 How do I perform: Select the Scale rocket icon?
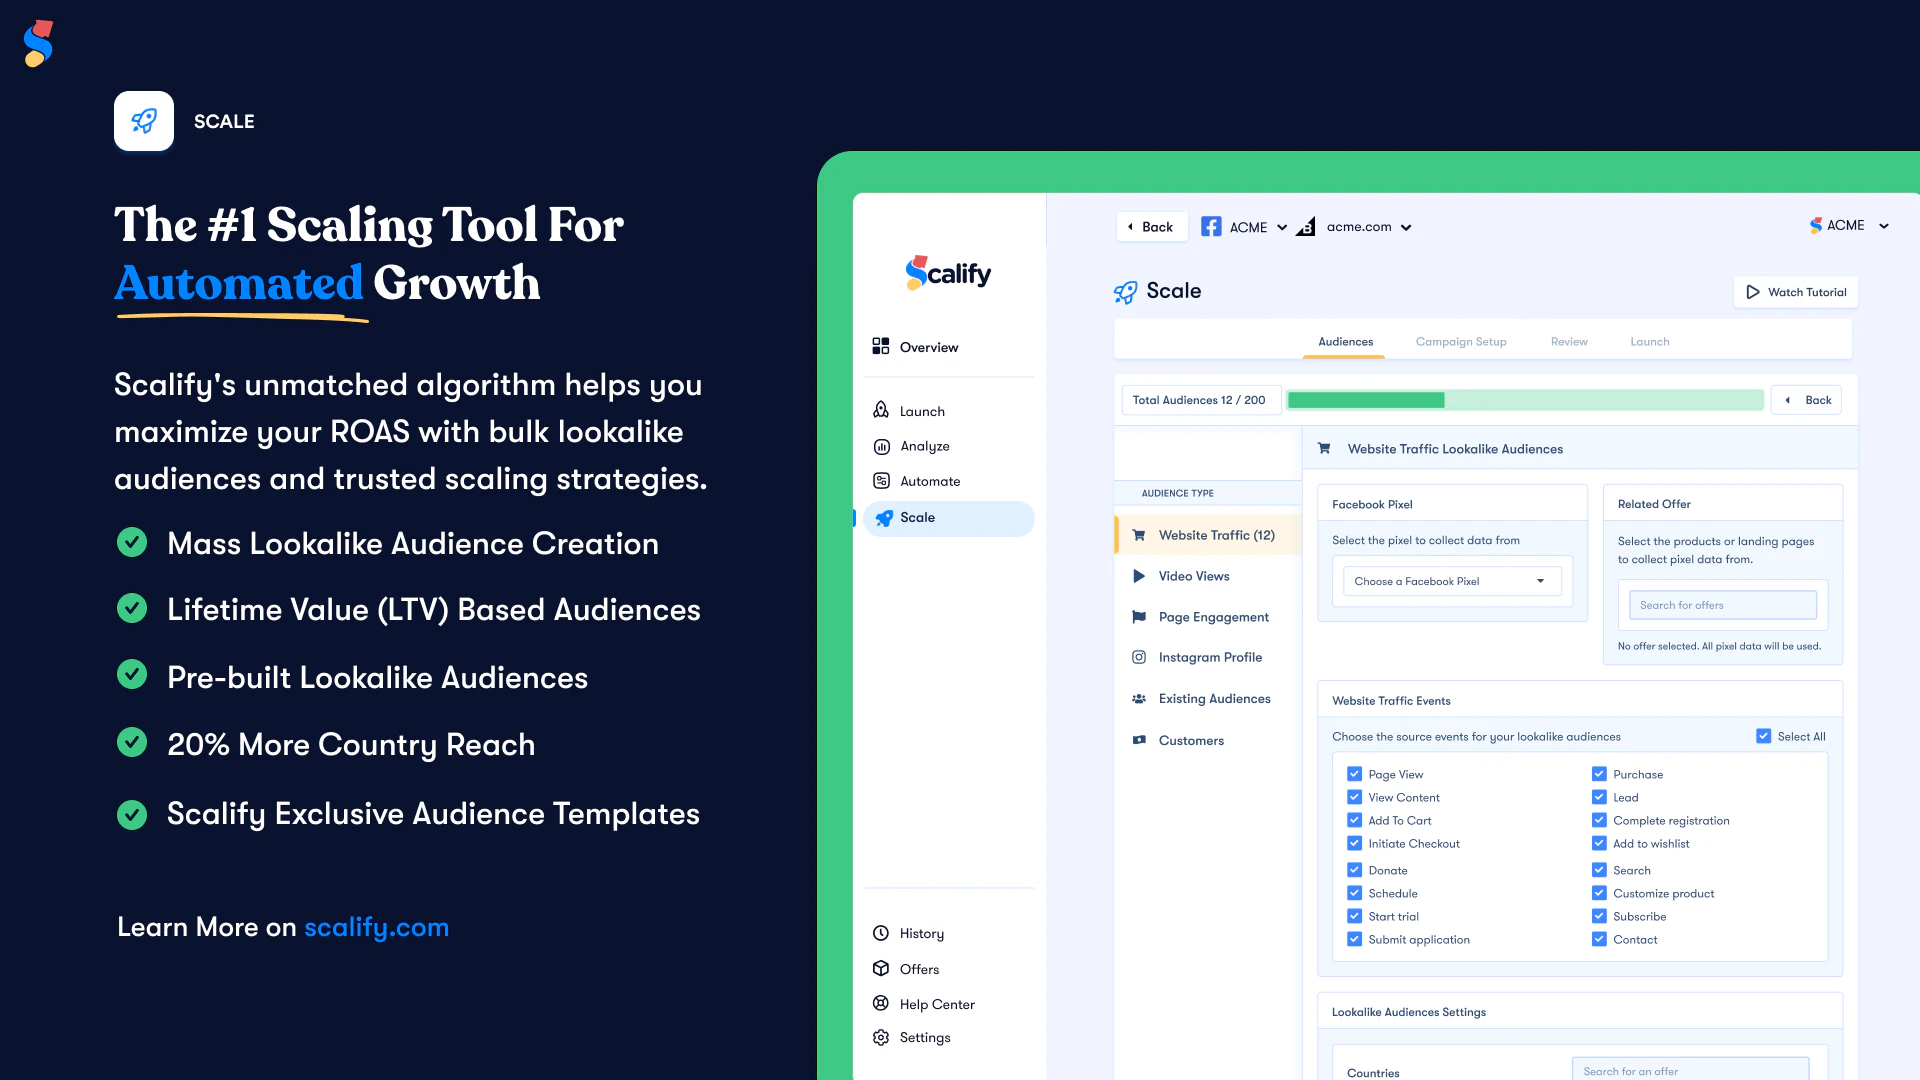[883, 518]
